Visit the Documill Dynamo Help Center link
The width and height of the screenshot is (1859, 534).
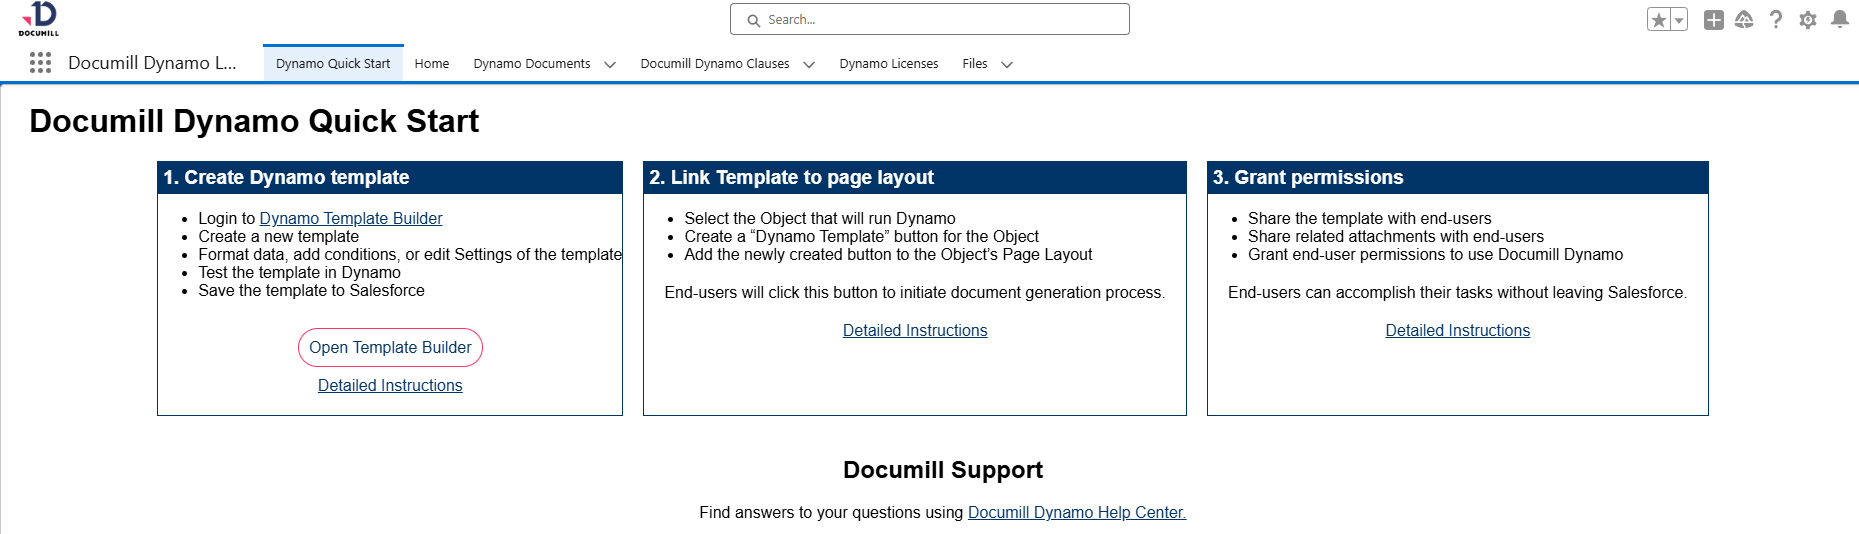(x=1076, y=512)
